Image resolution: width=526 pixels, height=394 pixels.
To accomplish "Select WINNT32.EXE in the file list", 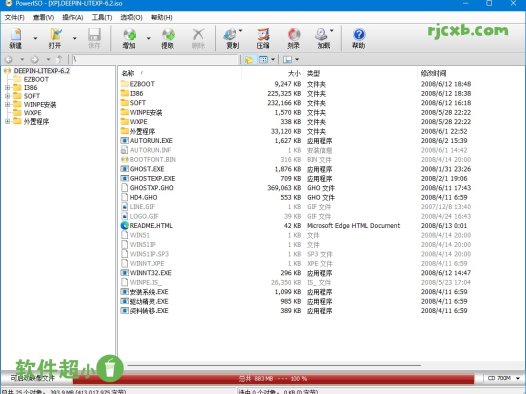I will pos(151,273).
